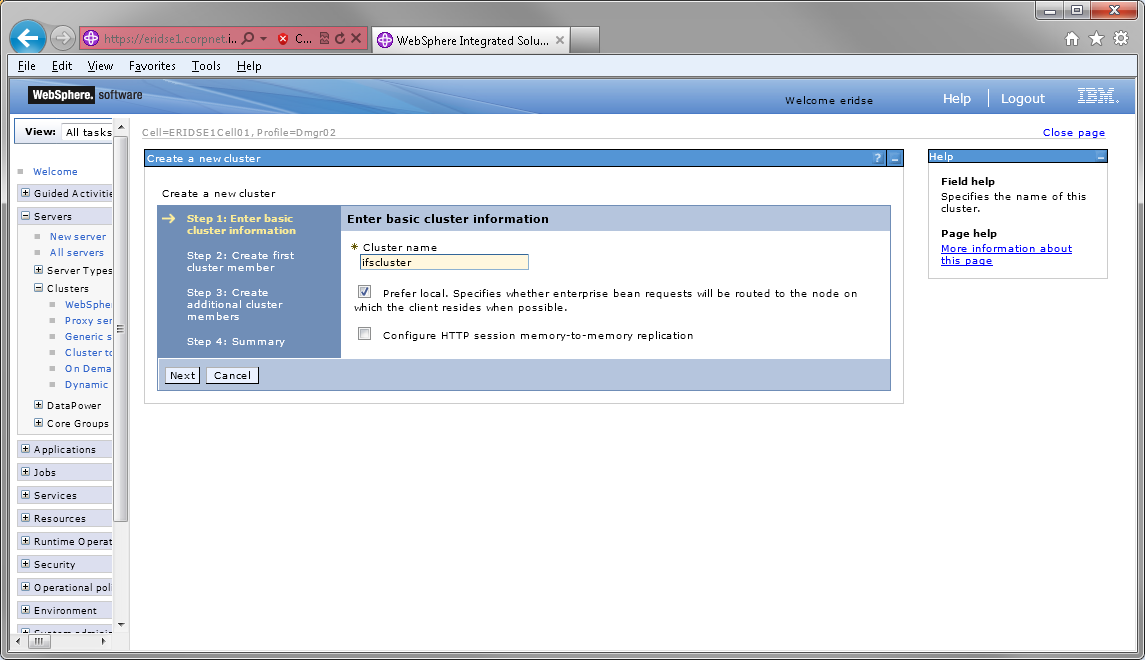Collapse the Servers section

[x=26, y=216]
